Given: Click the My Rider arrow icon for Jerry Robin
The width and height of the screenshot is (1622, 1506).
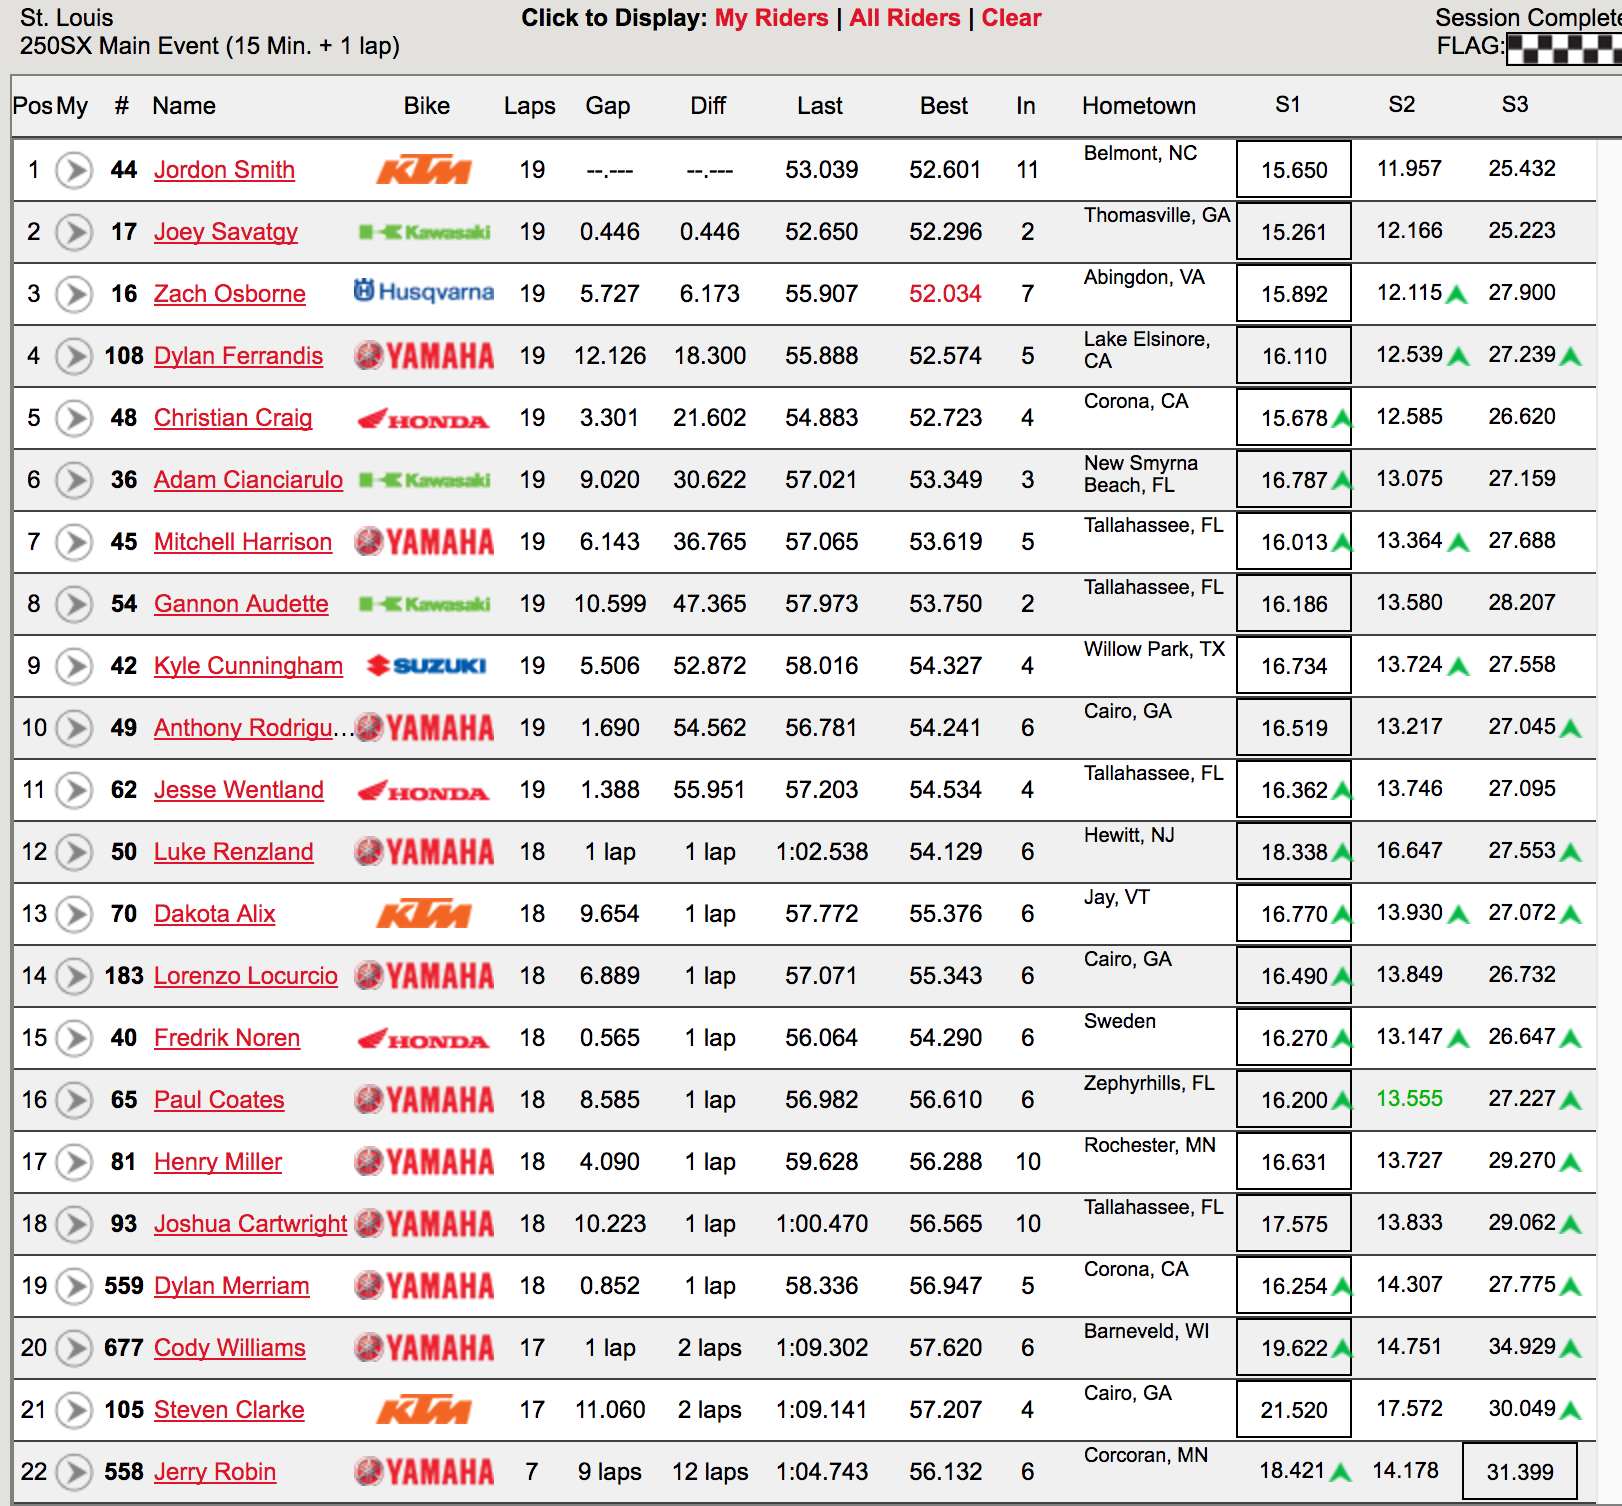Looking at the screenshot, I should click(74, 1472).
